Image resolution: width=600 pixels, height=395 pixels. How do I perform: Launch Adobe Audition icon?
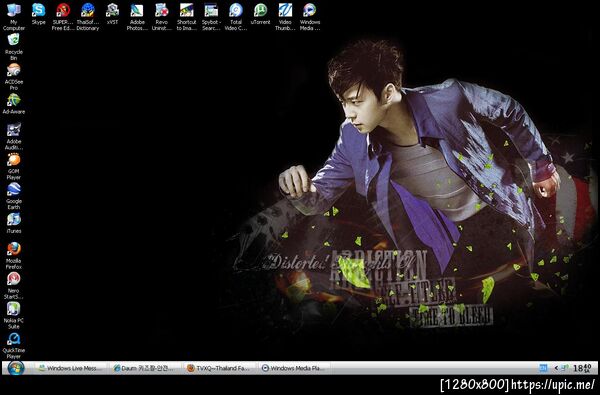click(14, 136)
